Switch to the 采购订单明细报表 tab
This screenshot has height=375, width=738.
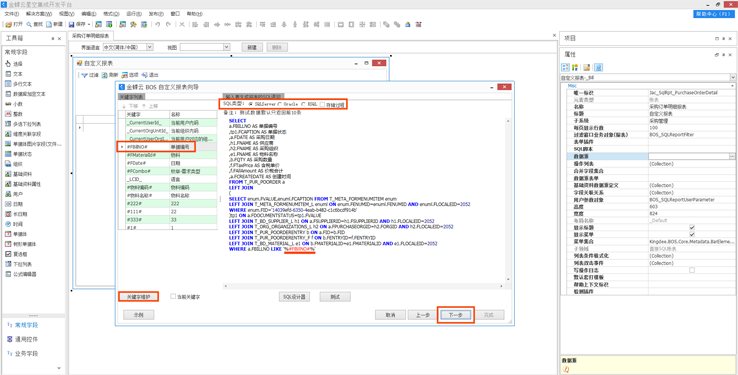91,36
